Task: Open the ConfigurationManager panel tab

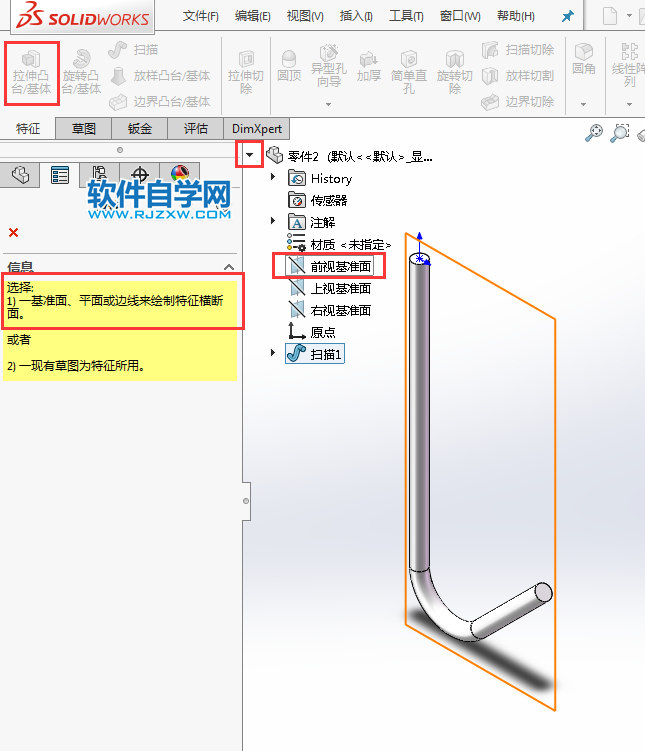Action: click(x=100, y=172)
